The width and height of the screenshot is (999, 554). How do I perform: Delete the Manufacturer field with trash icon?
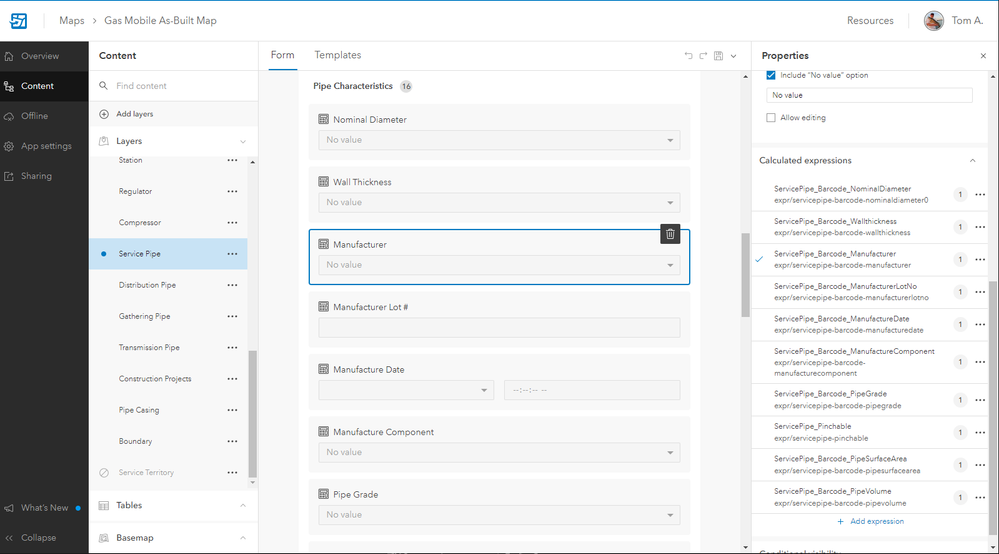[x=670, y=234]
